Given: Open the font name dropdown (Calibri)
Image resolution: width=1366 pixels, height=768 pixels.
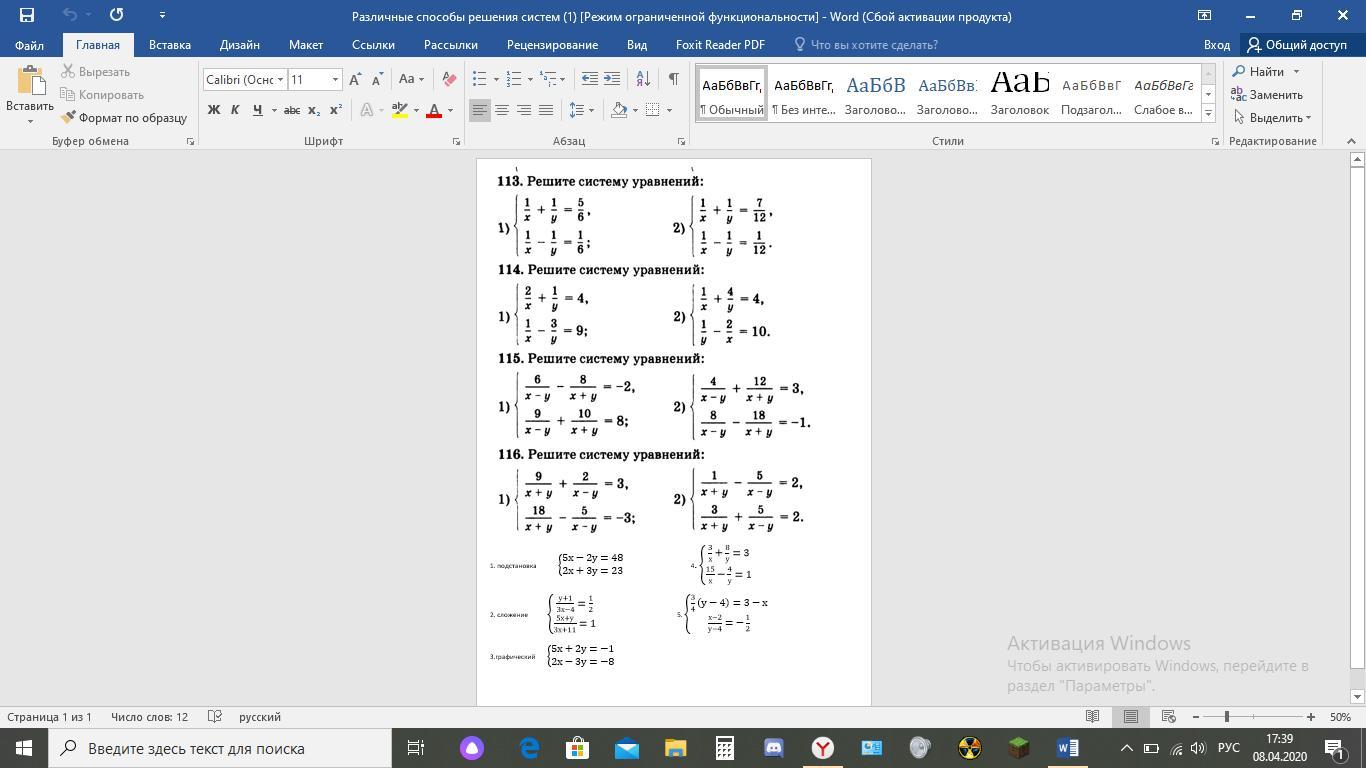Looking at the screenshot, I should tap(280, 79).
